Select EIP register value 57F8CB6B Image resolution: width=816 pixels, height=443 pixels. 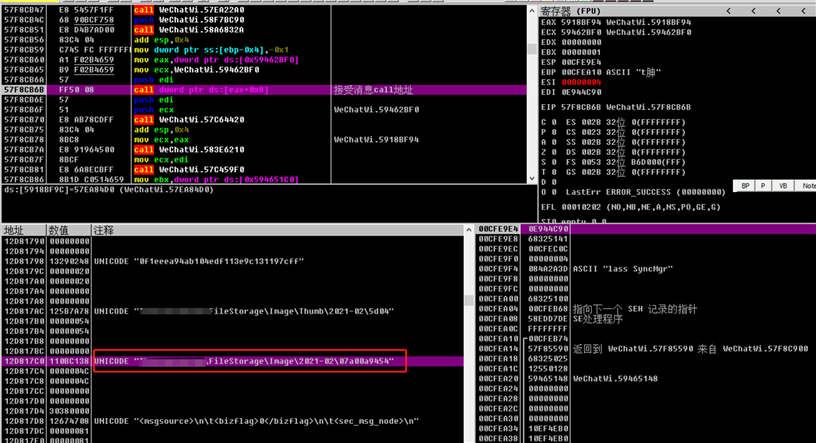(x=581, y=107)
